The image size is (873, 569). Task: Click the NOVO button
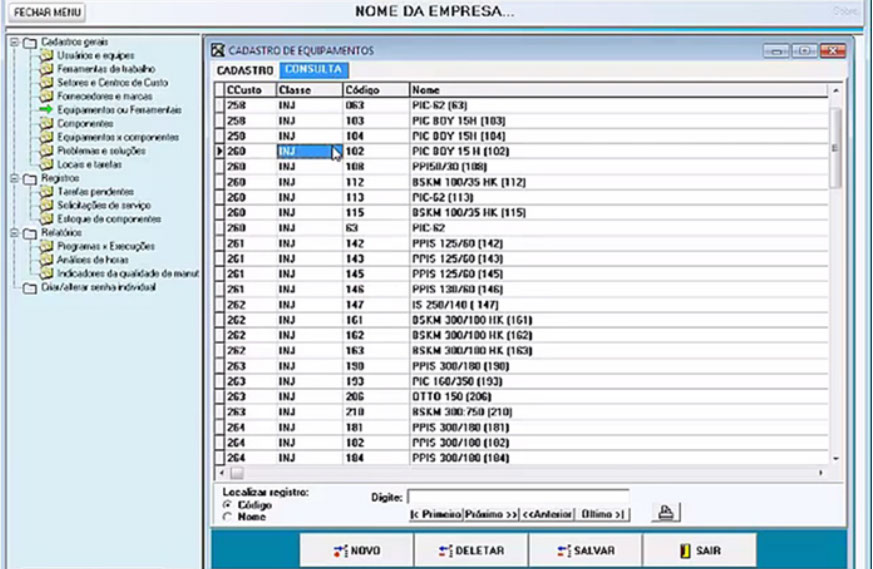pyautogui.click(x=357, y=550)
